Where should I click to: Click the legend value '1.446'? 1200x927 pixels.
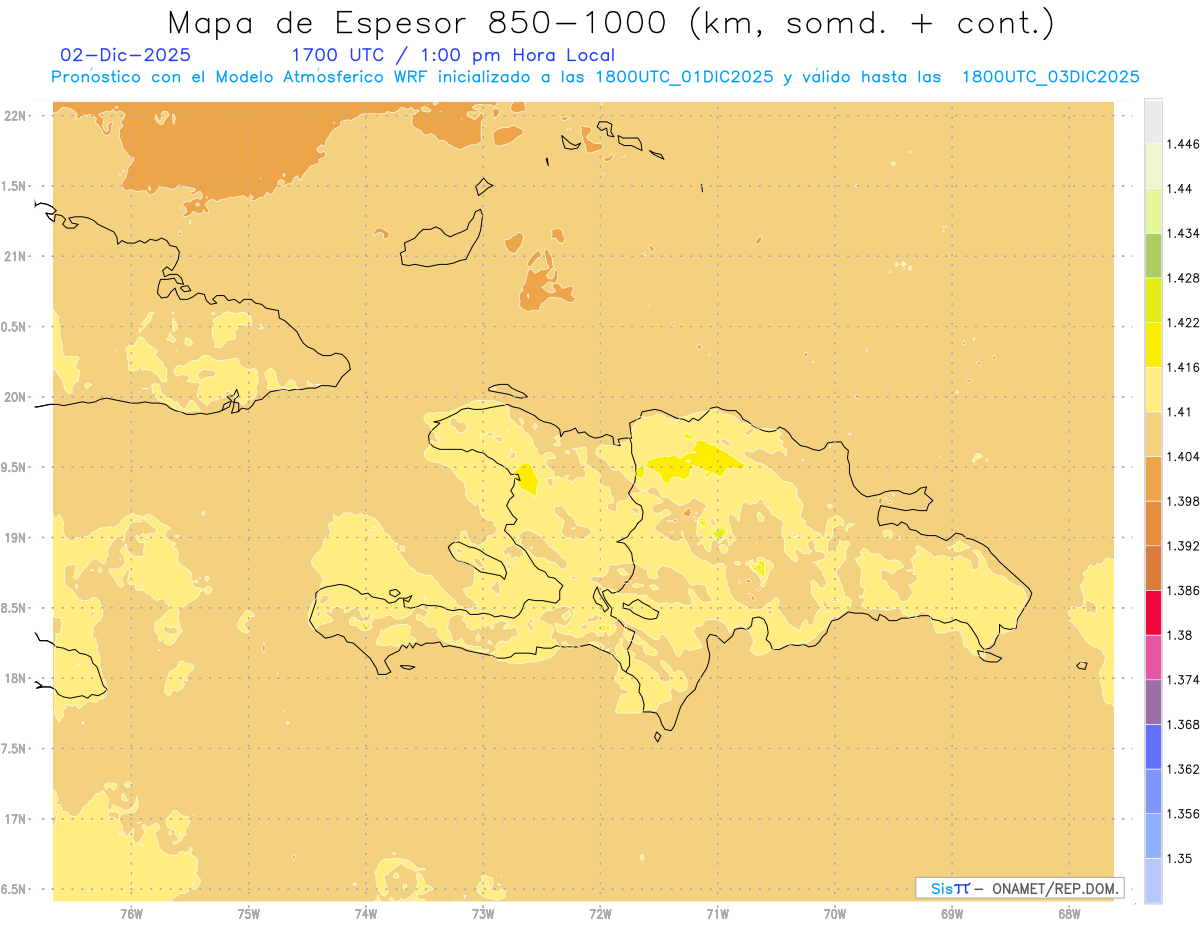tap(1182, 144)
